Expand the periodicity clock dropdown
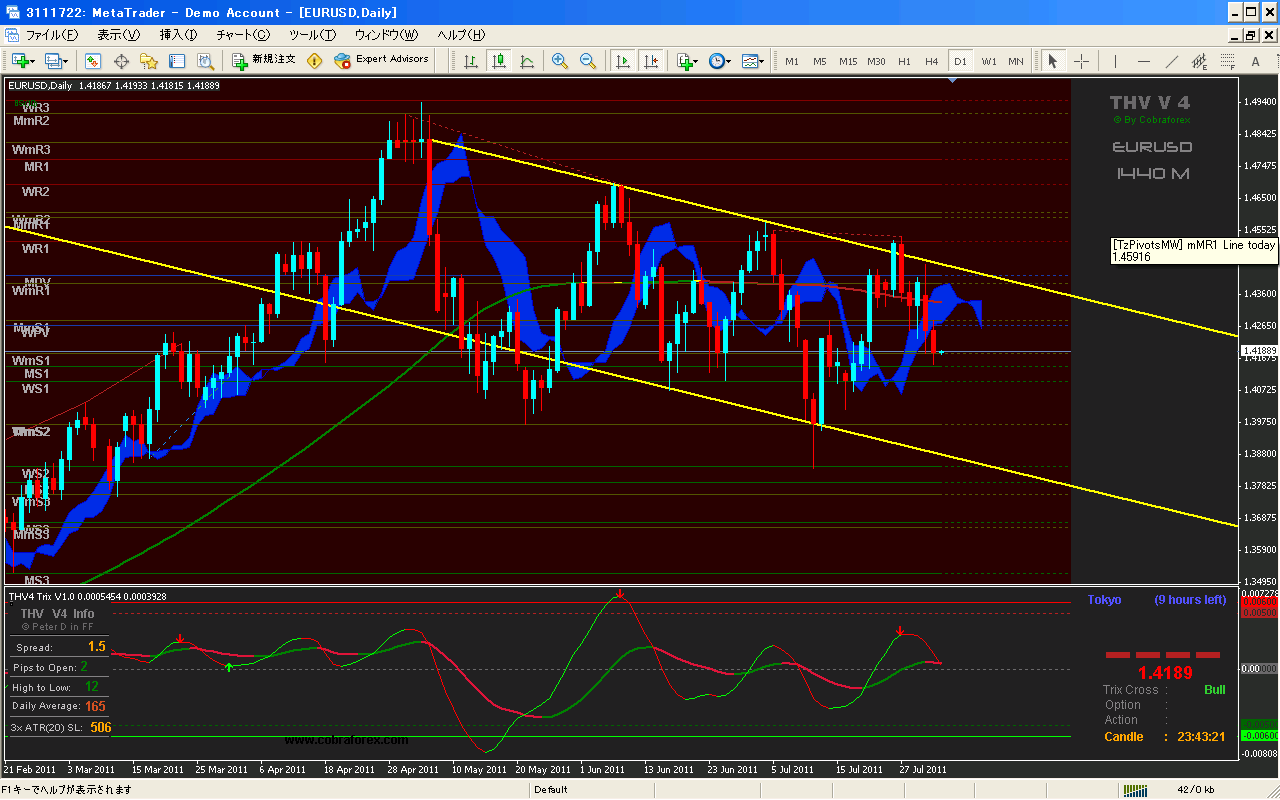1280x800 pixels. [720, 61]
